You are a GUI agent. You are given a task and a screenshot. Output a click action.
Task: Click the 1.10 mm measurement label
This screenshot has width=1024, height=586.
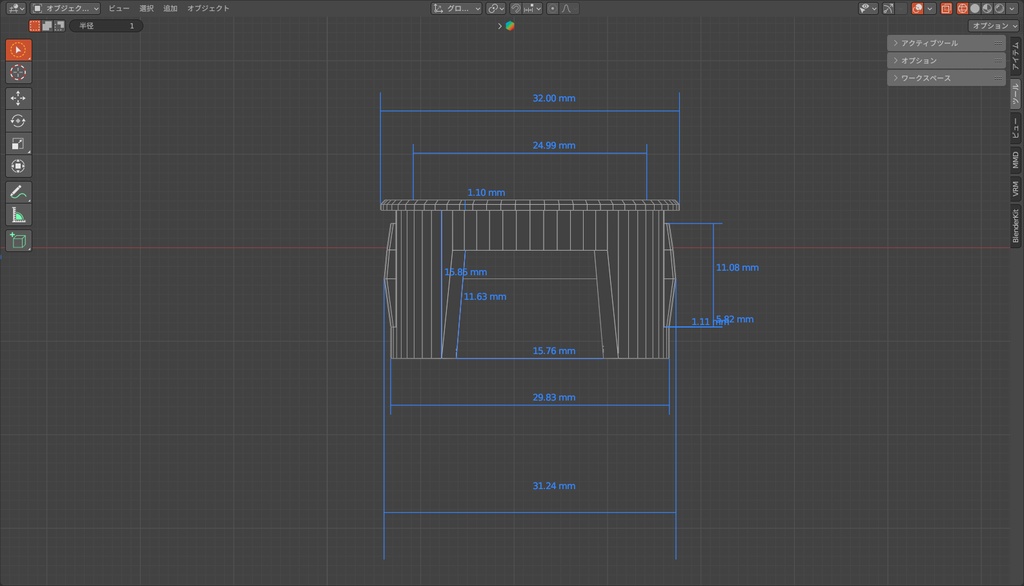point(486,193)
